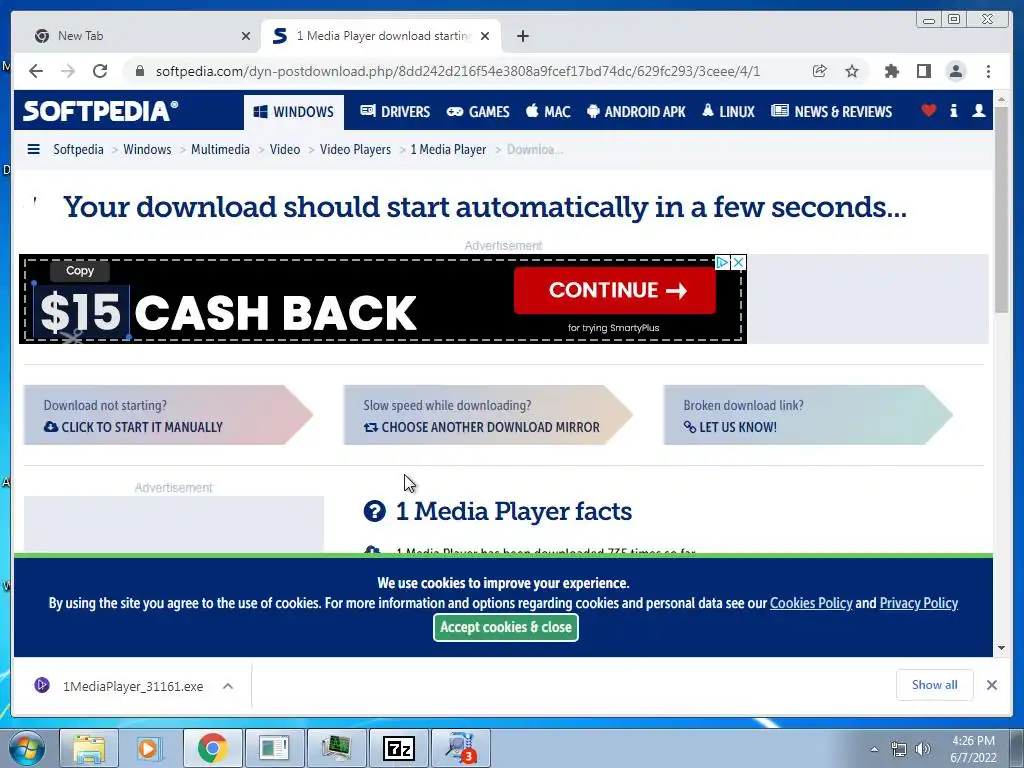Open a new browser tab
This screenshot has width=1024, height=768.
point(522,36)
